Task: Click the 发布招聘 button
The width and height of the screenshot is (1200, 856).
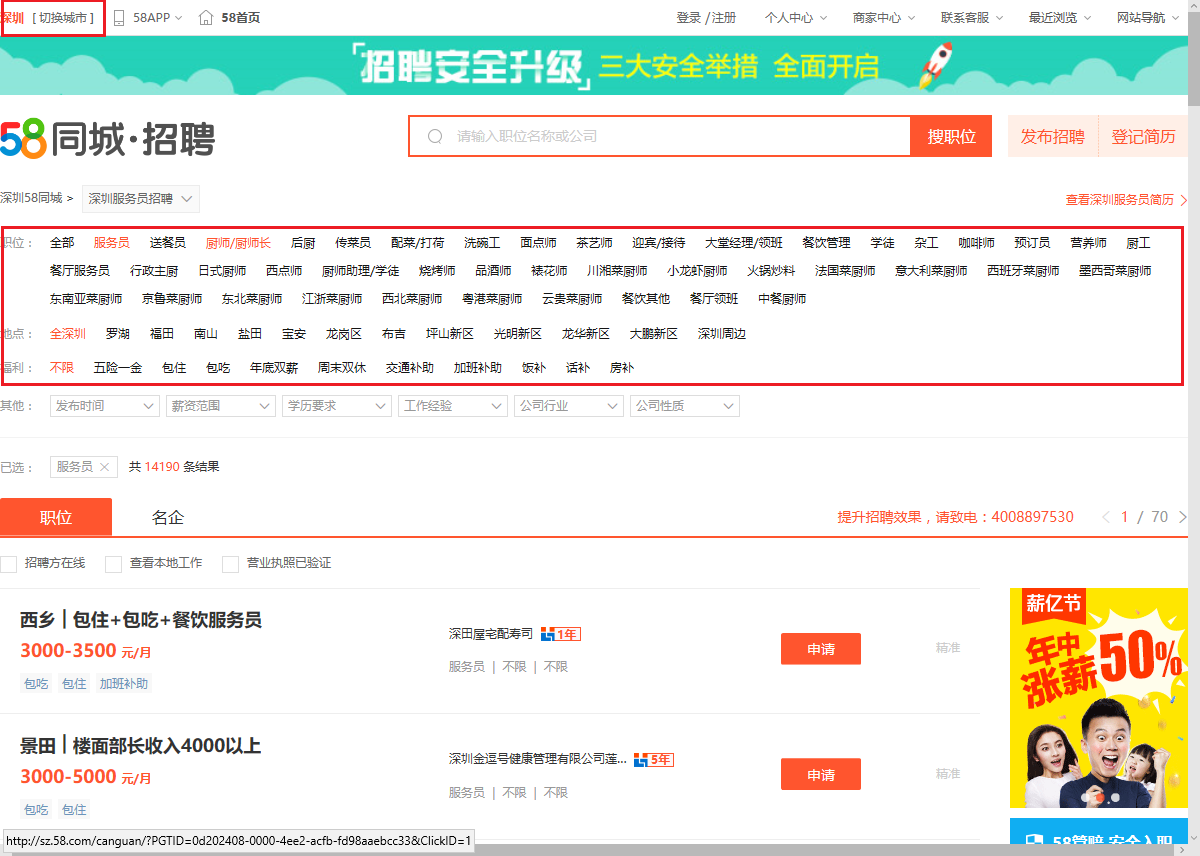Action: 1053,137
